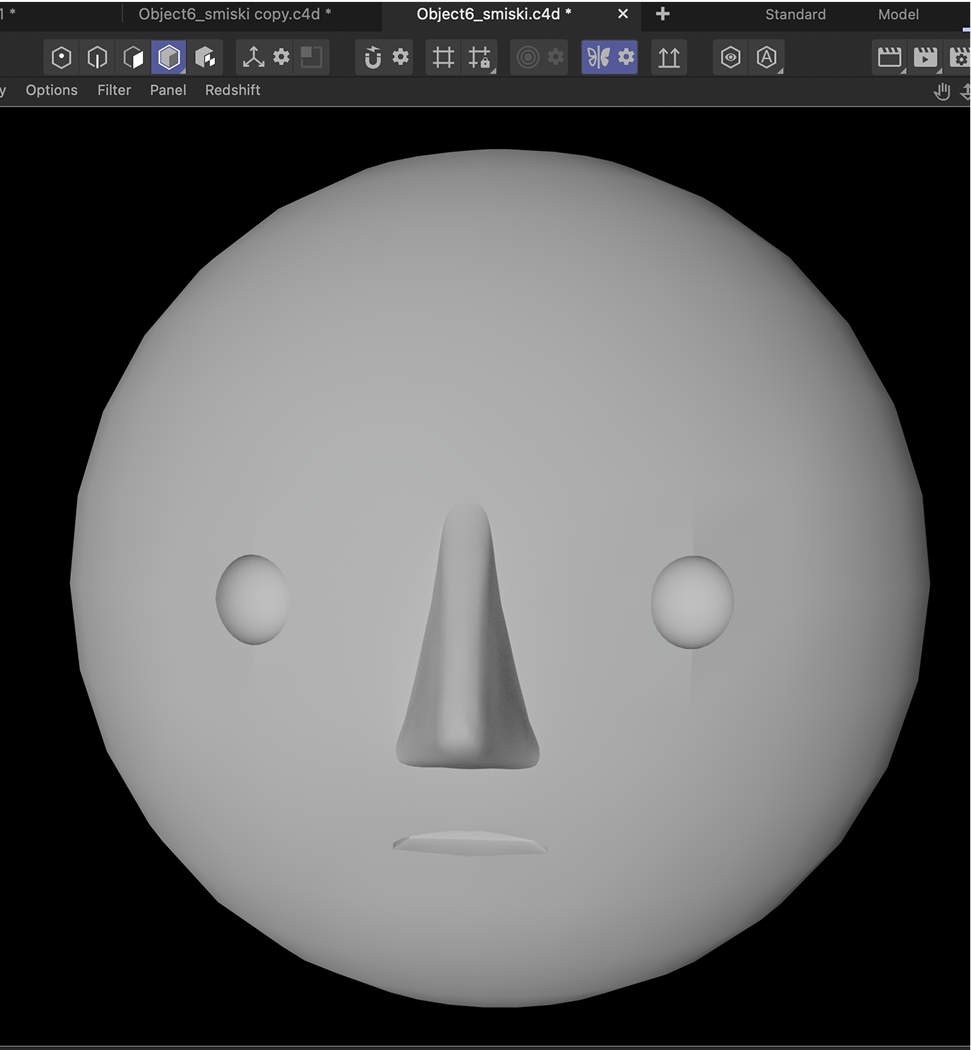Select the leftmost hexagon display mode icon
This screenshot has height=1050, width=971.
[61, 57]
